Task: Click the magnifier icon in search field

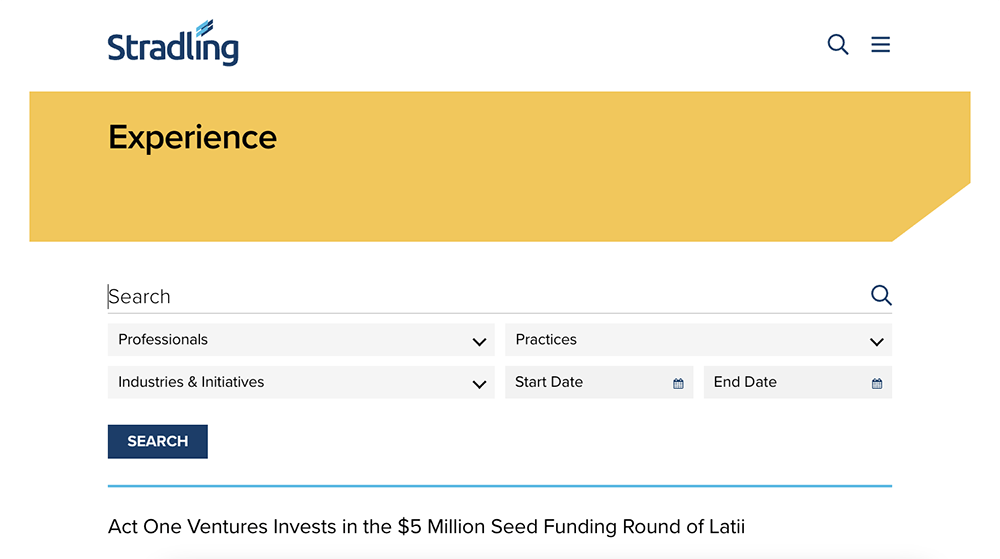Action: coord(881,295)
